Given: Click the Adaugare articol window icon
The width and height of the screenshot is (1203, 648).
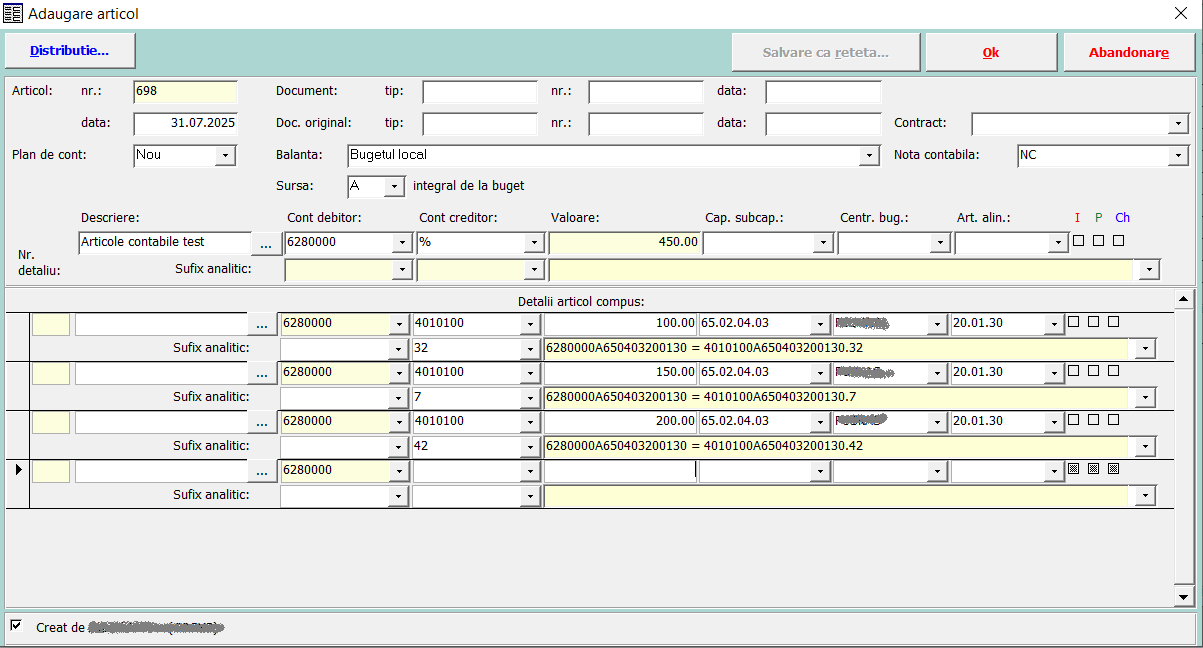Looking at the screenshot, I should (13, 14).
